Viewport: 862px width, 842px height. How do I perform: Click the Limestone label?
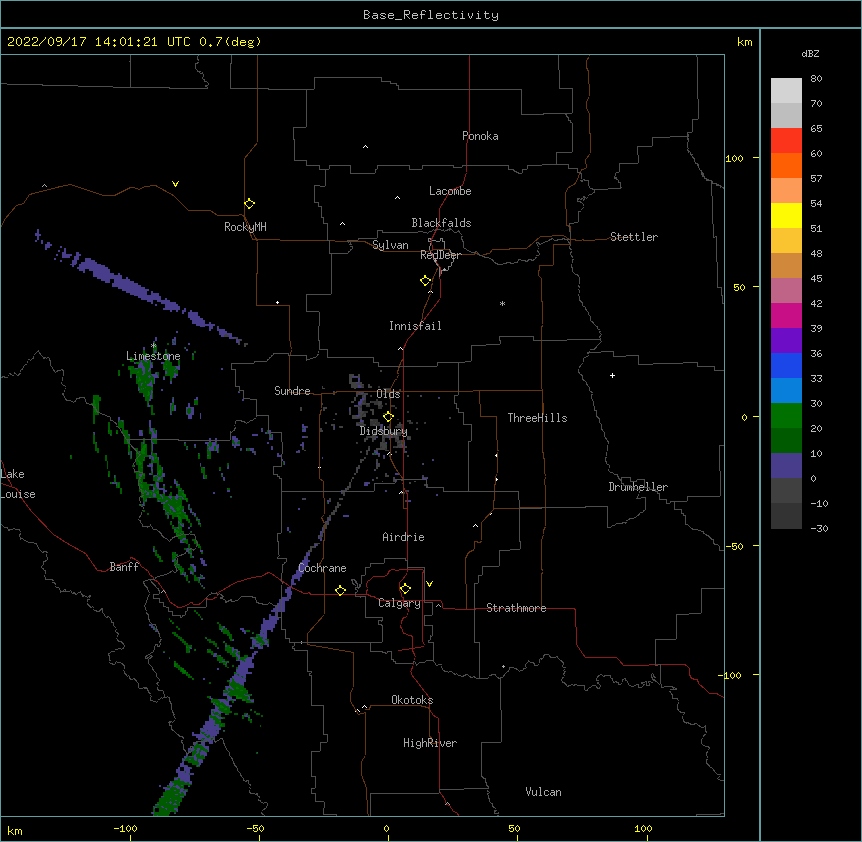pos(153,356)
